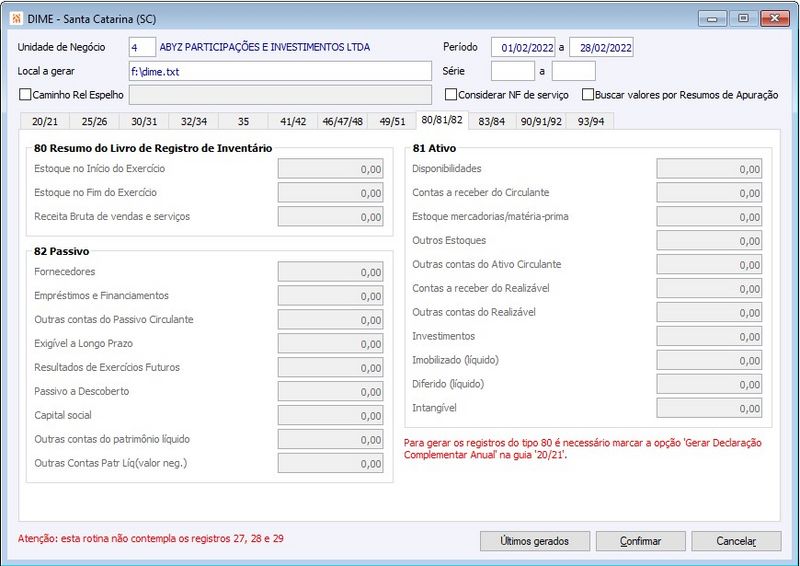Click the ABYZ PARTICIPAÇÕES E INVESTIMENTOS LTDA text

tap(265, 47)
